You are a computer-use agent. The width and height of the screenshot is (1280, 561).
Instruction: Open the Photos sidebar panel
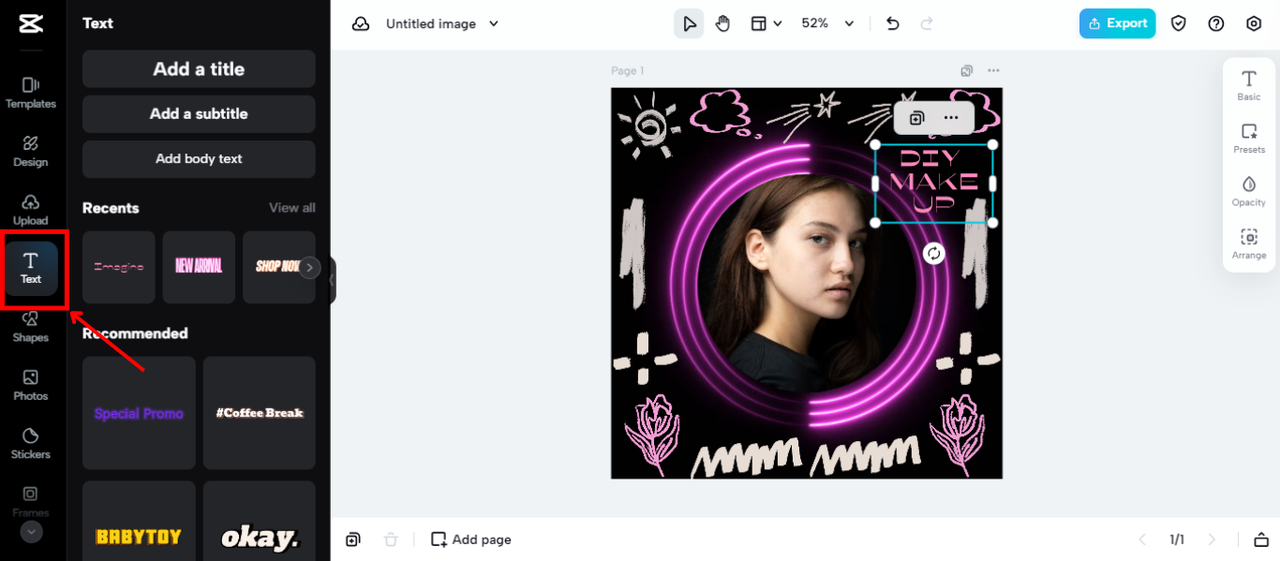coord(31,385)
